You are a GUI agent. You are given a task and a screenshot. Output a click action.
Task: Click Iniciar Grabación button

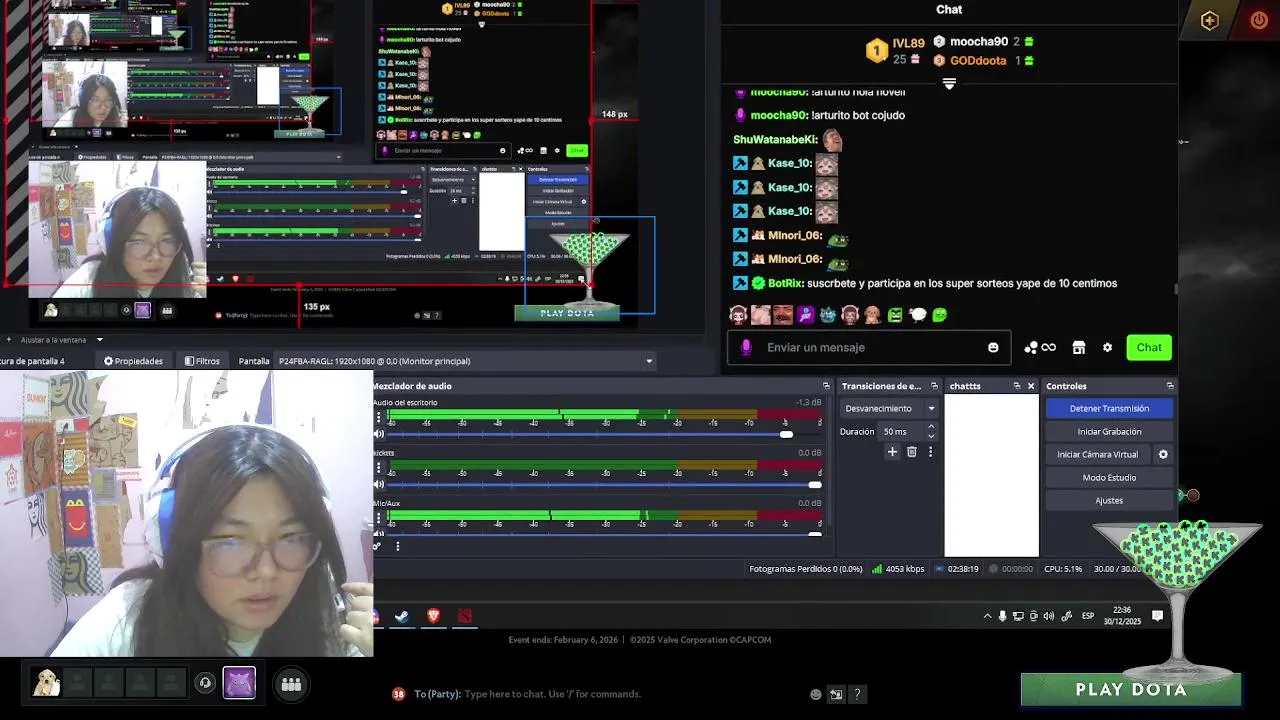pos(1109,431)
